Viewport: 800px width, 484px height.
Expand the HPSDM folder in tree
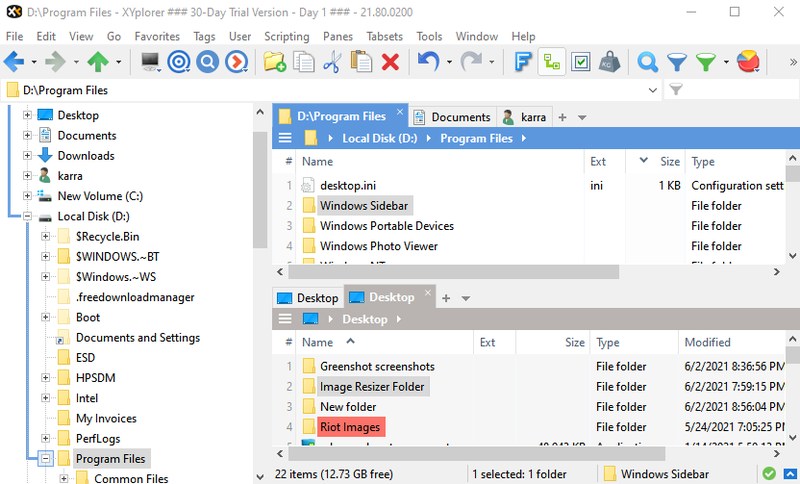45,378
